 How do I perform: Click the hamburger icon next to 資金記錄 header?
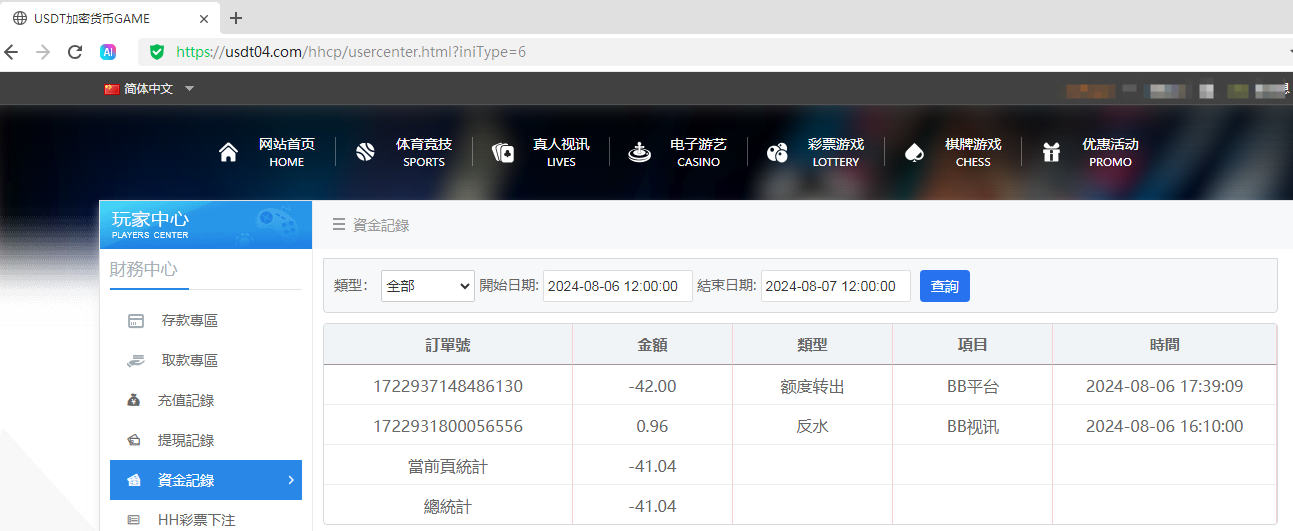338,225
